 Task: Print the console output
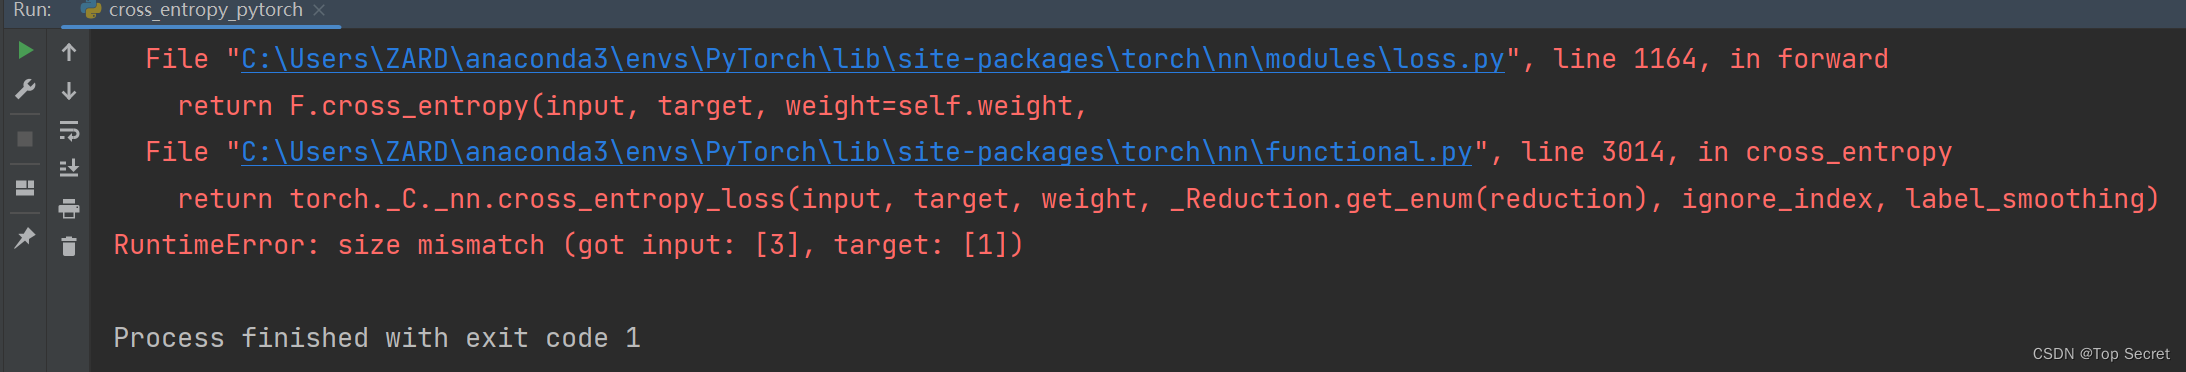click(69, 208)
